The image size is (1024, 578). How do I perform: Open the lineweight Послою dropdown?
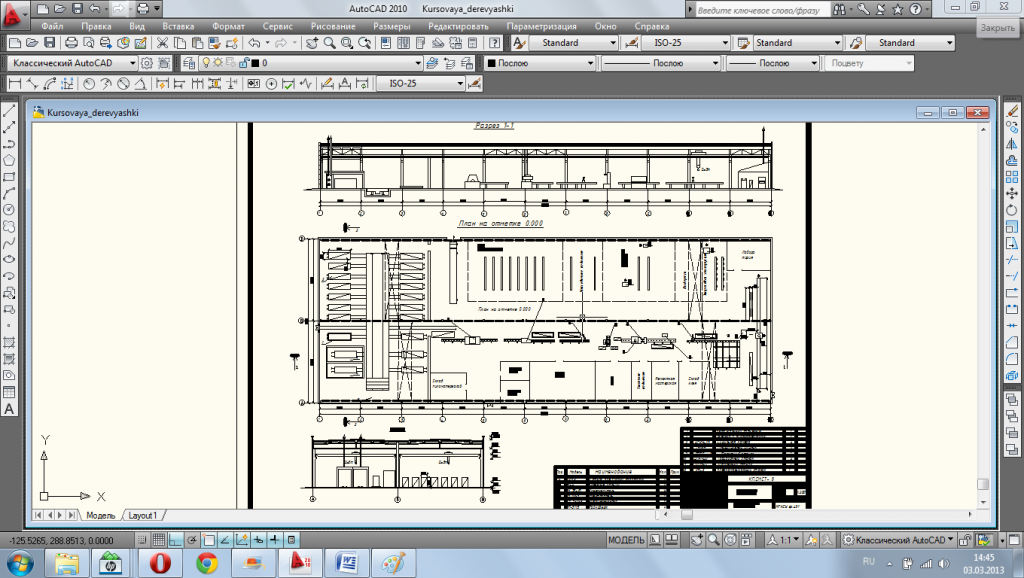point(773,63)
